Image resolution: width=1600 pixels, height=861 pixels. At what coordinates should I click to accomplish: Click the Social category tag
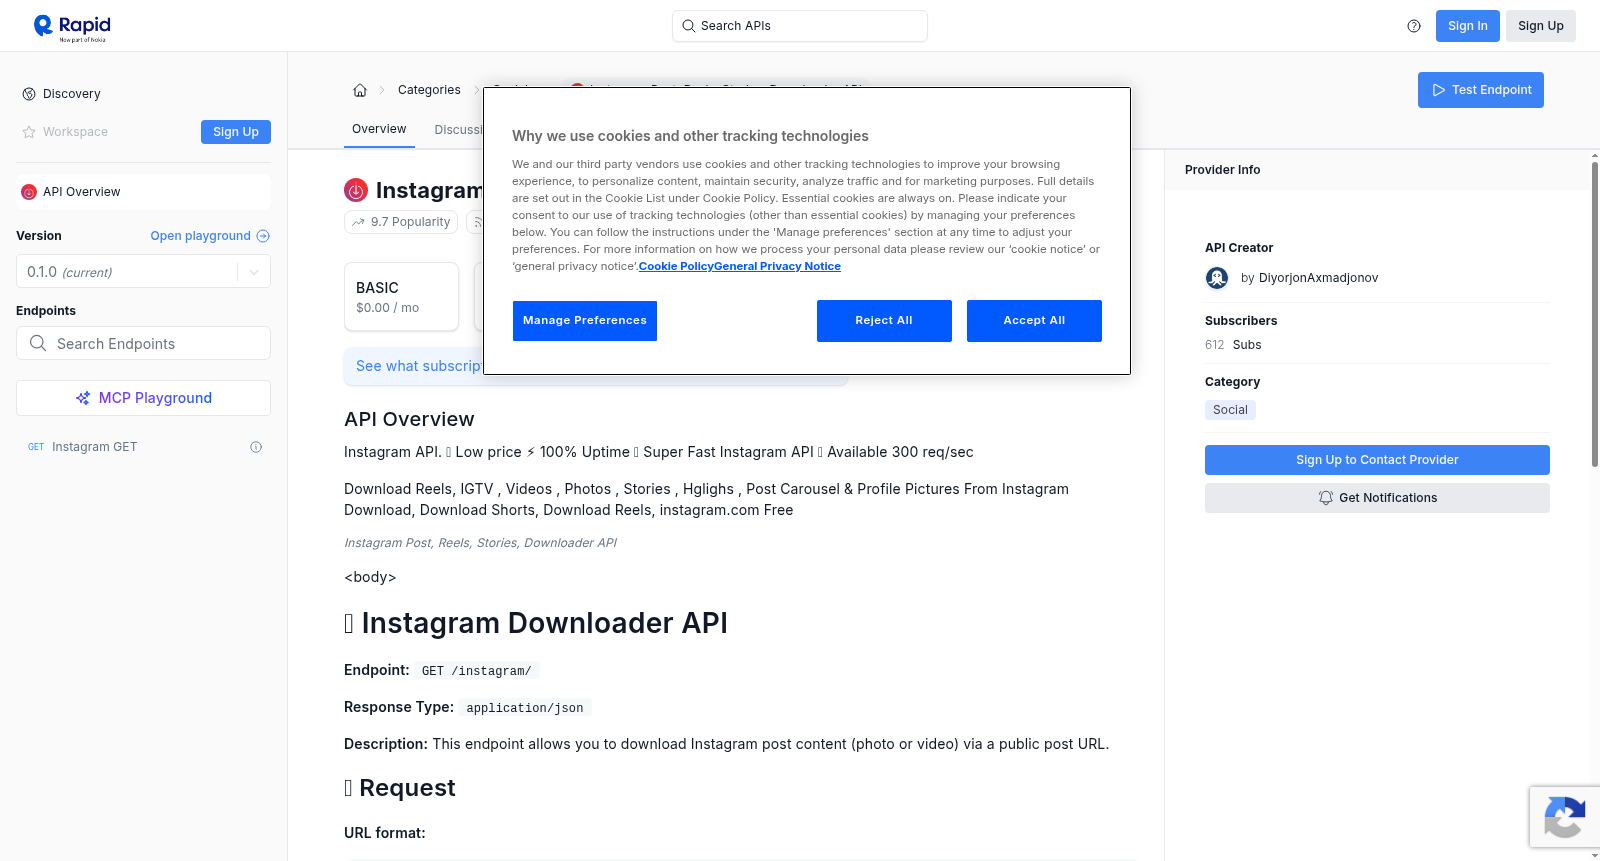(1230, 410)
